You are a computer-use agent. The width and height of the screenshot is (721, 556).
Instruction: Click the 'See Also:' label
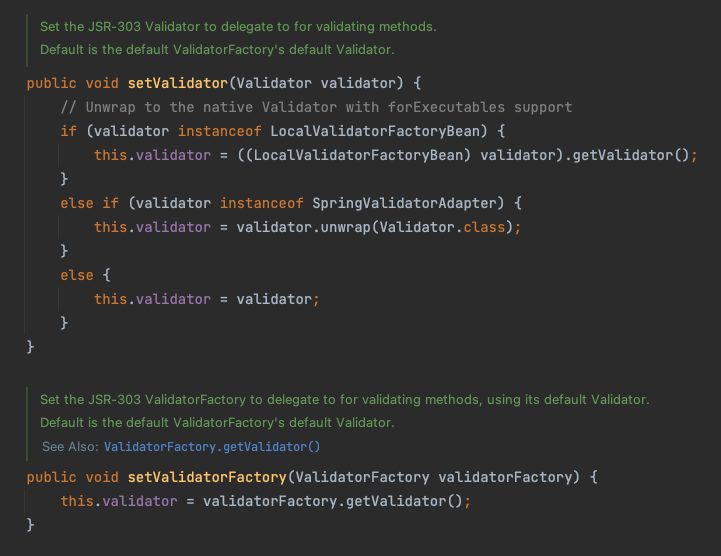point(70,447)
